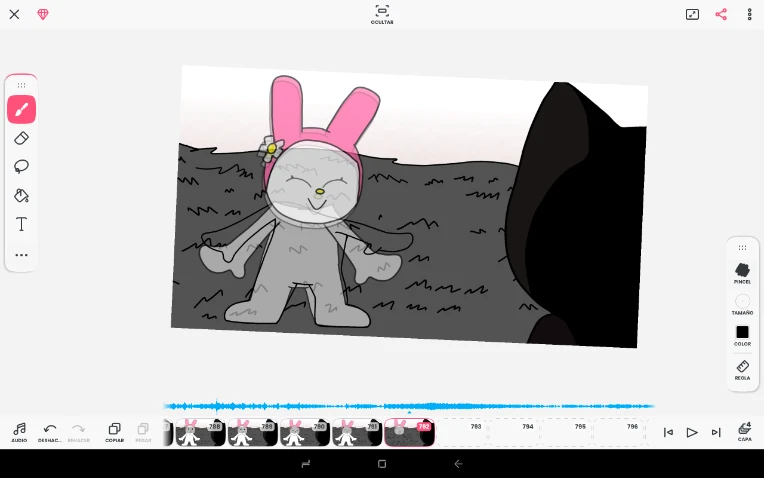Click Pegar to paste the frame
Viewport: 764px width, 478px height.
coord(143,432)
